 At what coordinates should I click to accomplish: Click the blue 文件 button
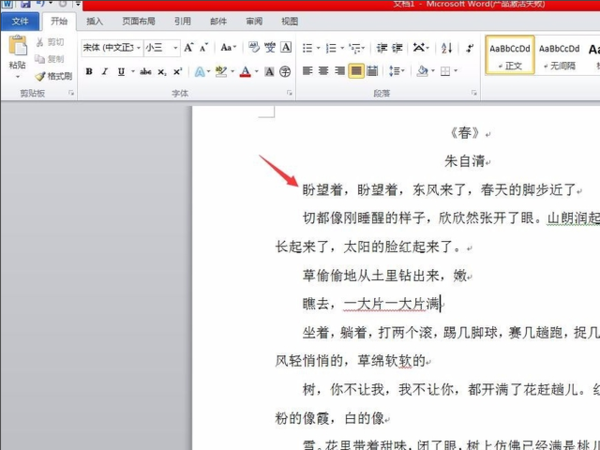(x=20, y=21)
